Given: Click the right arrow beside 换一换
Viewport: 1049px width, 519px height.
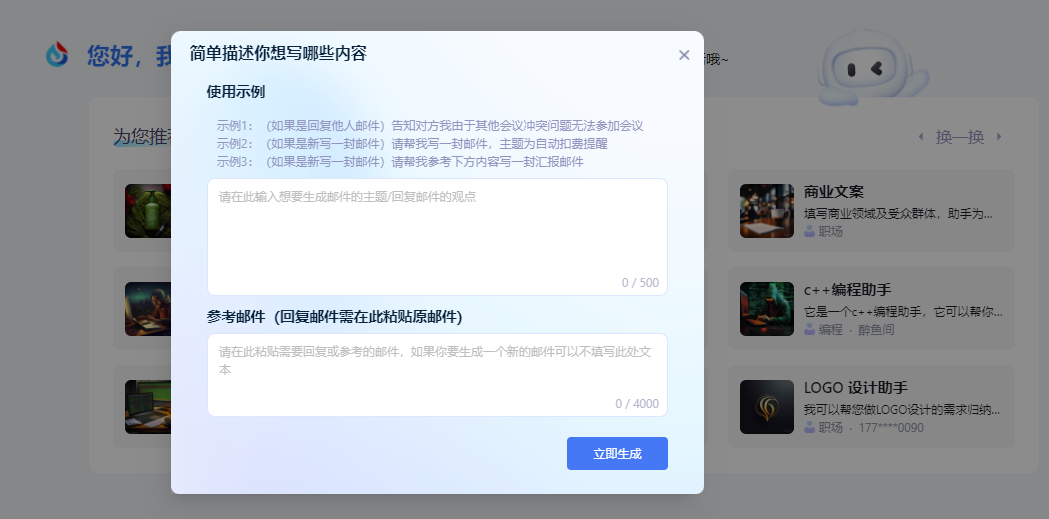Looking at the screenshot, I should coord(999,136).
